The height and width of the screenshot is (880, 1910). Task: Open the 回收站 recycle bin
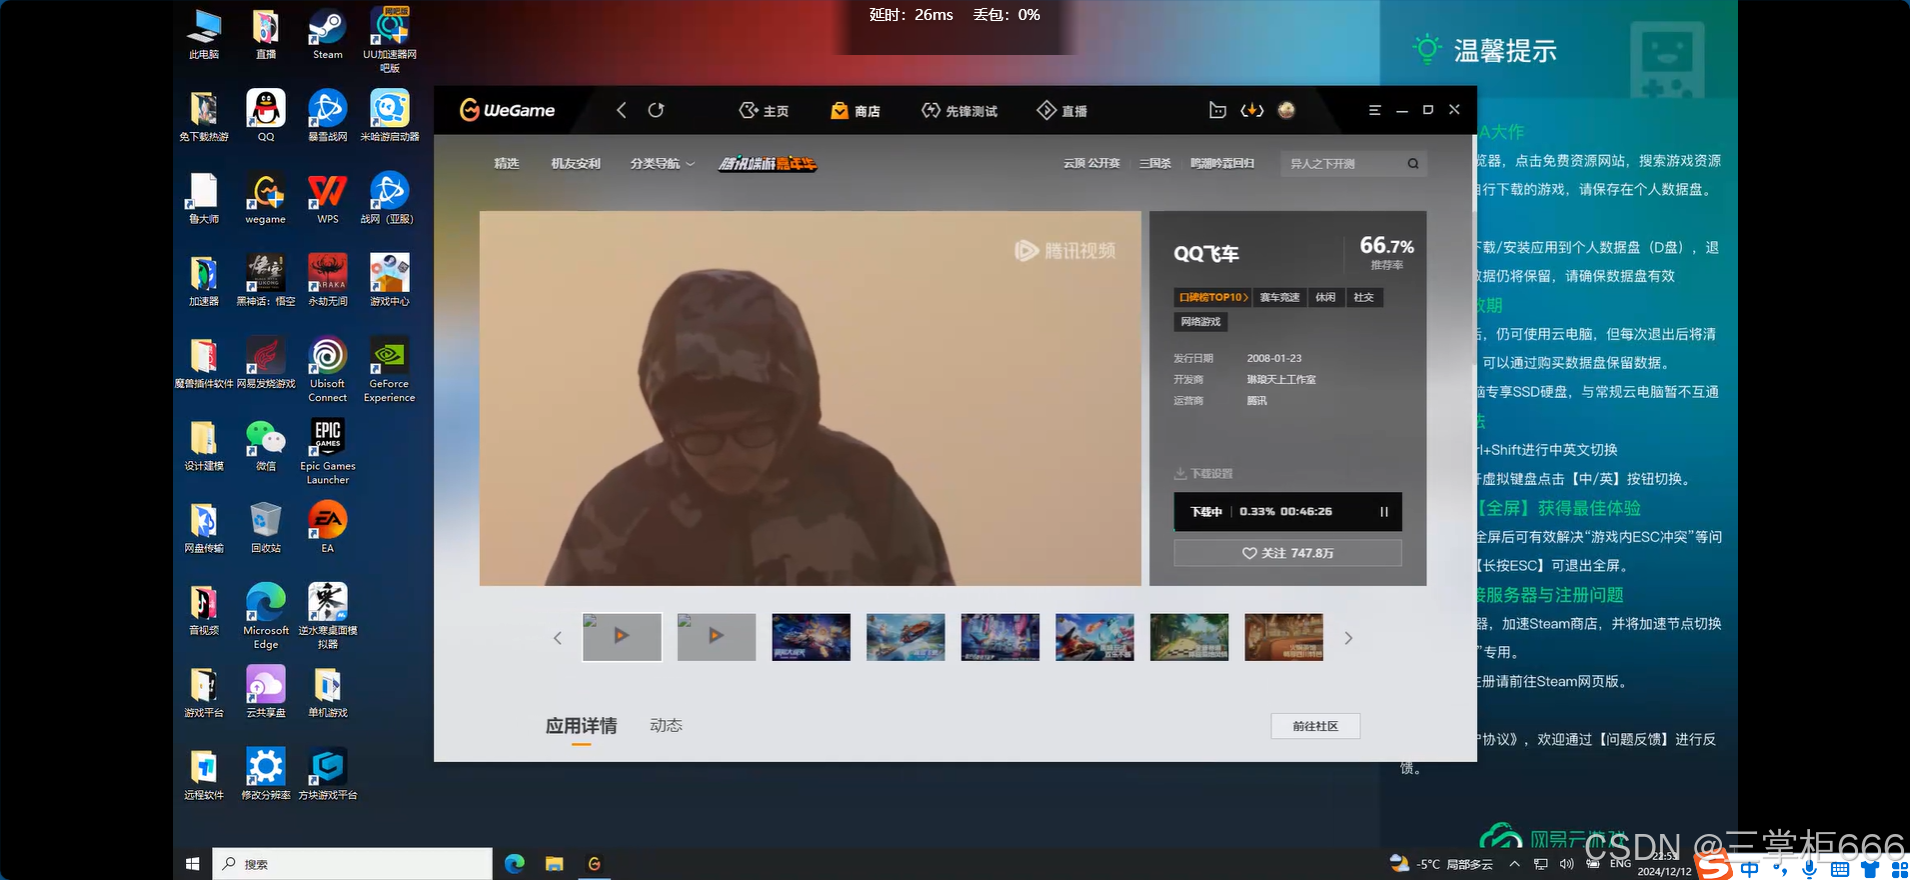tap(266, 527)
